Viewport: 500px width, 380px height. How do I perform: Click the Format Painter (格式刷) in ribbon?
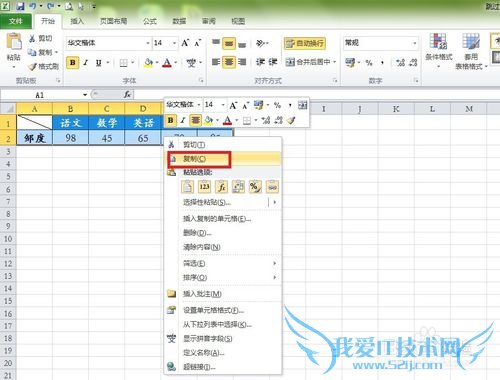[x=43, y=67]
